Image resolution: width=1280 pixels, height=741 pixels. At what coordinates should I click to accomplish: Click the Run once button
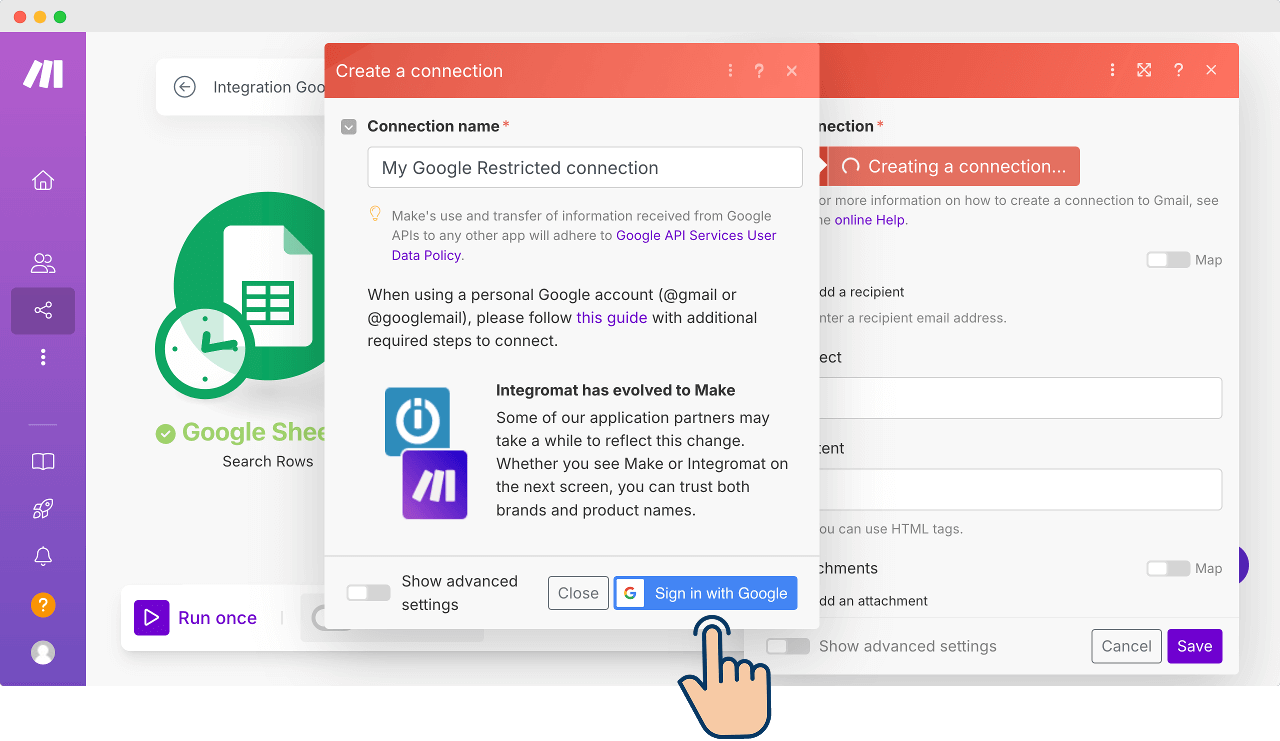(196, 618)
